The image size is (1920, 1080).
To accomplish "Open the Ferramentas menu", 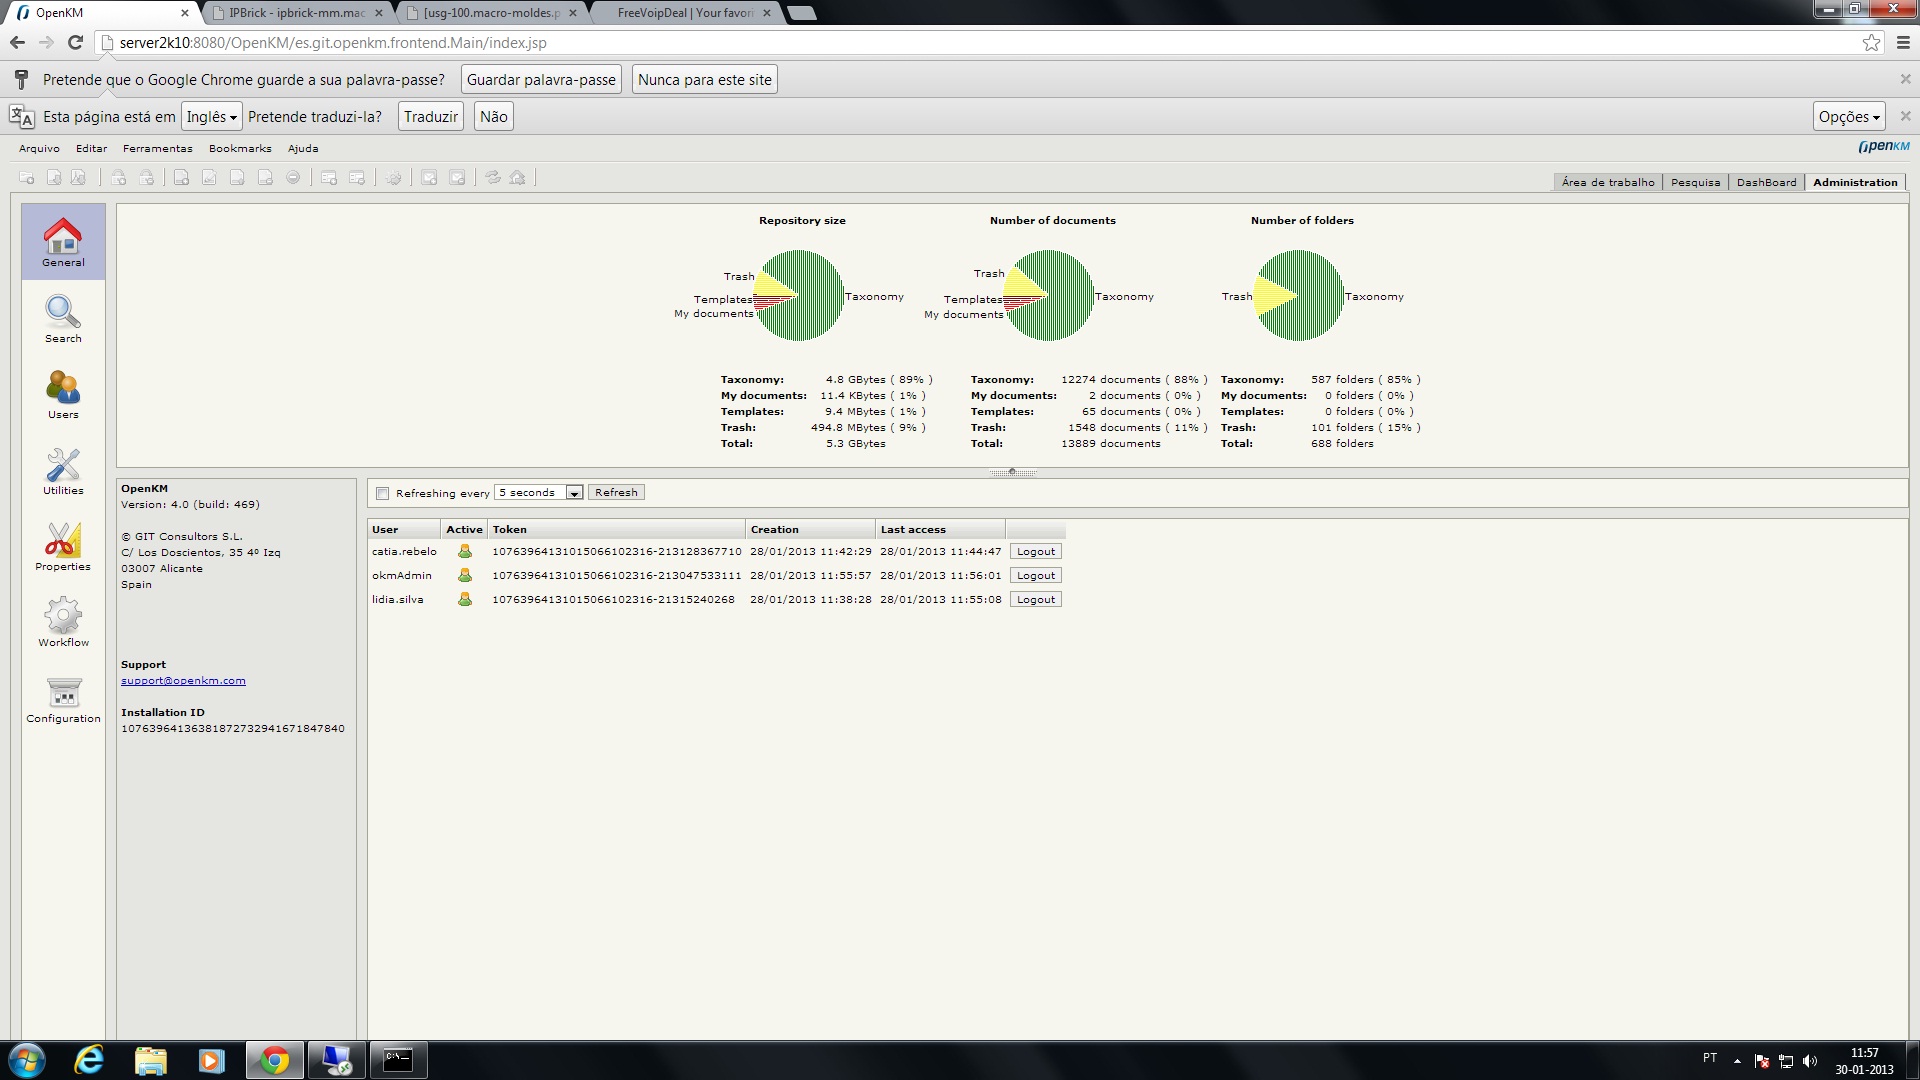I will (x=157, y=148).
